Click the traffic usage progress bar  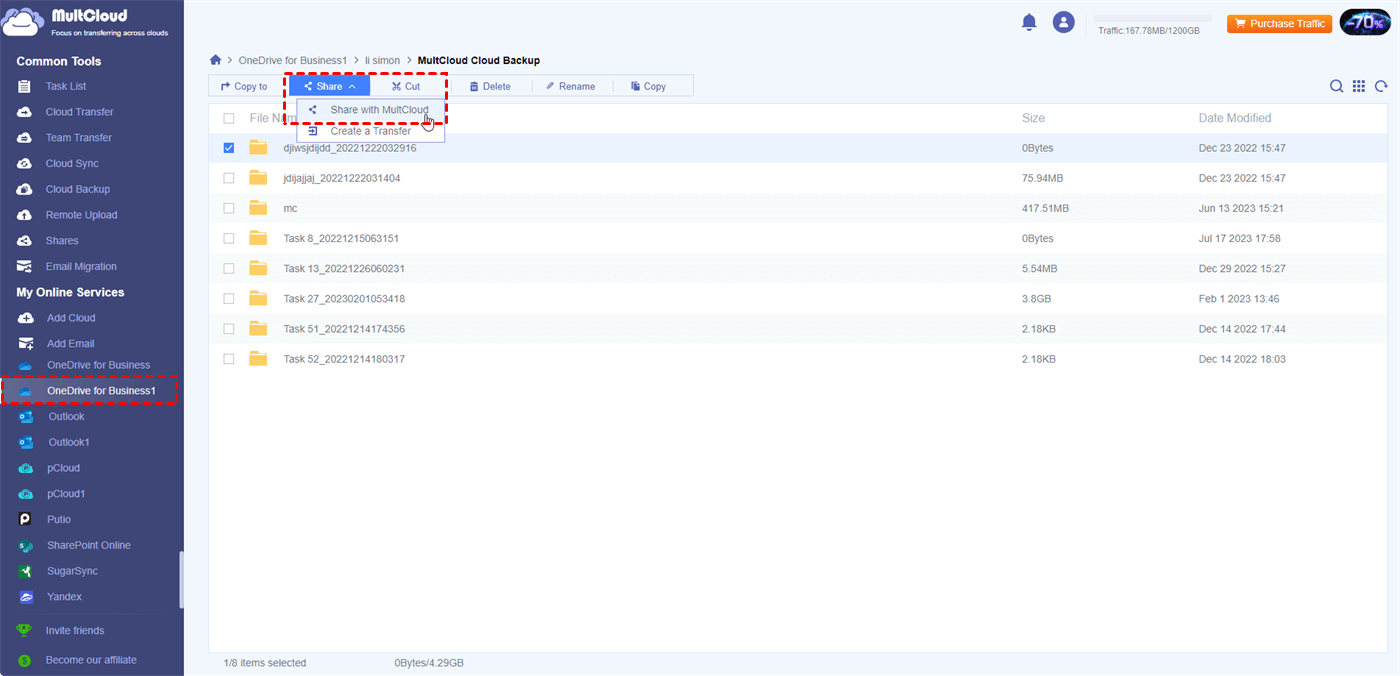click(x=1153, y=18)
